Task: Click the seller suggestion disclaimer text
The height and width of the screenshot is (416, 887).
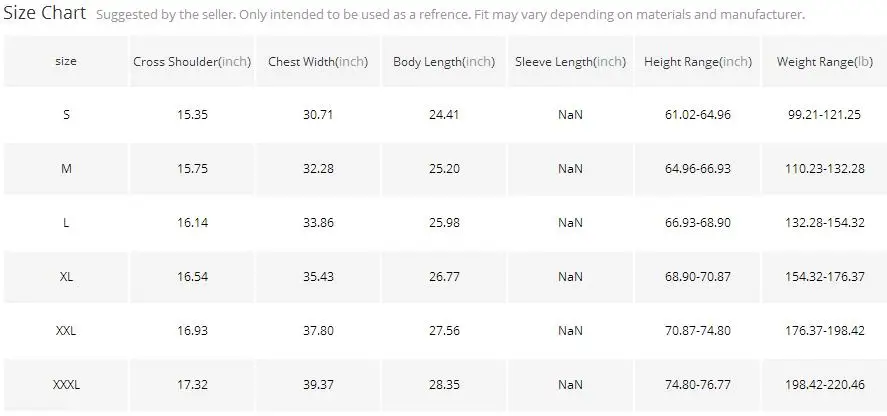Action: pos(450,15)
